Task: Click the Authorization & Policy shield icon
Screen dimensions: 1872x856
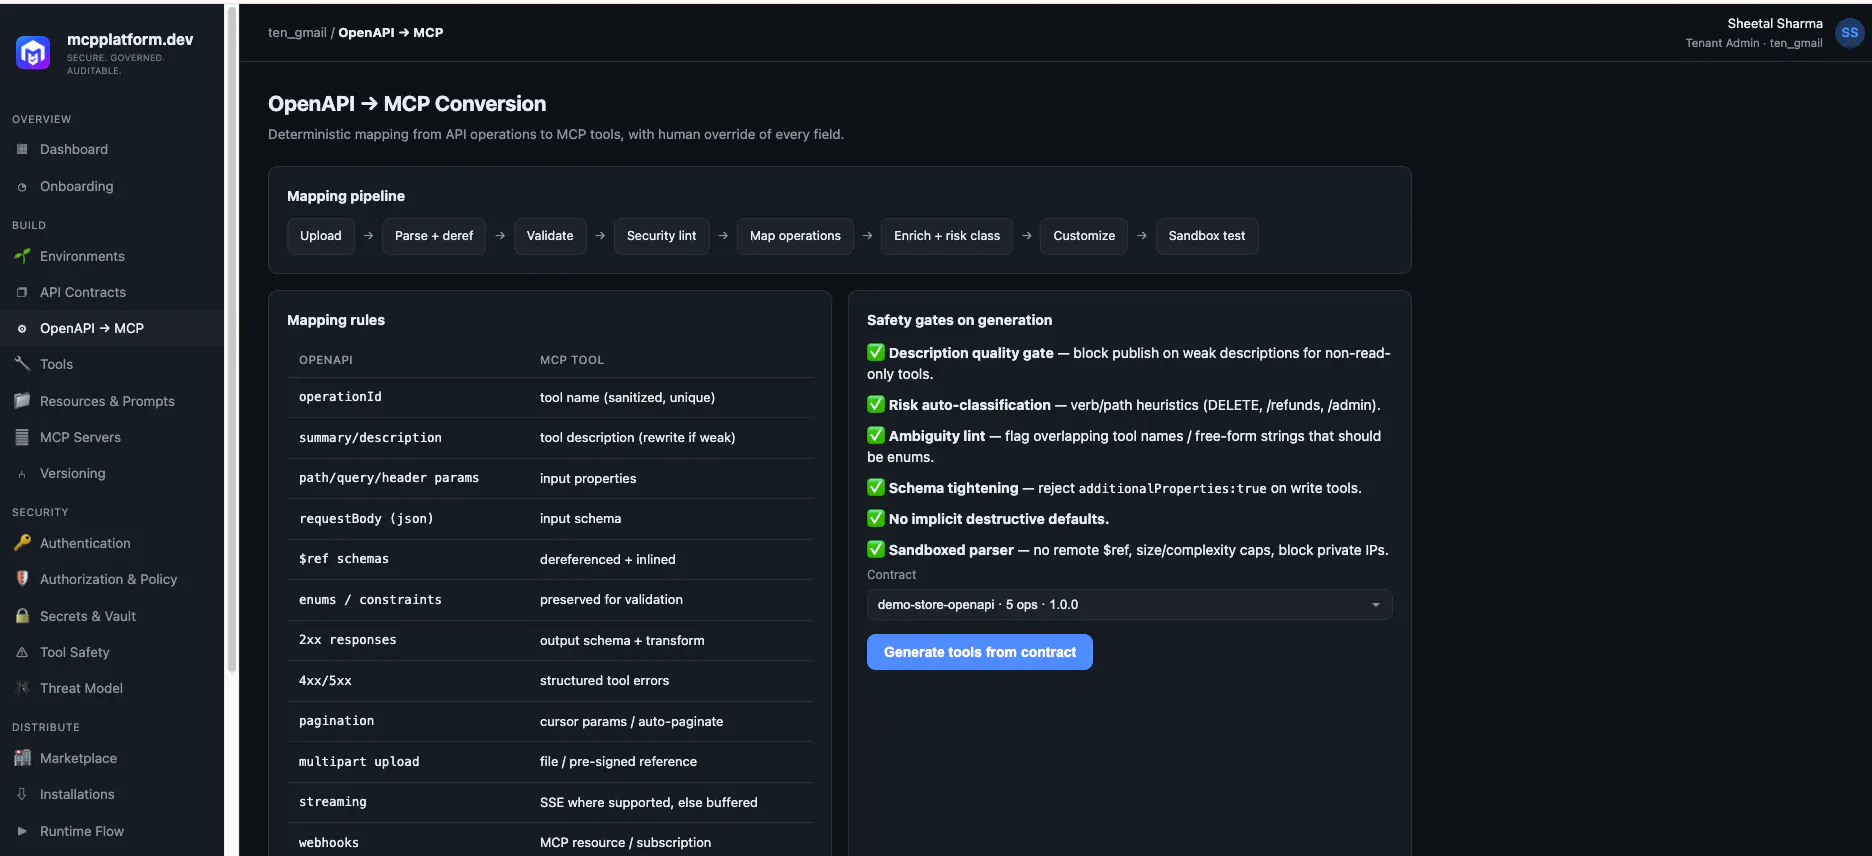Action: point(22,579)
